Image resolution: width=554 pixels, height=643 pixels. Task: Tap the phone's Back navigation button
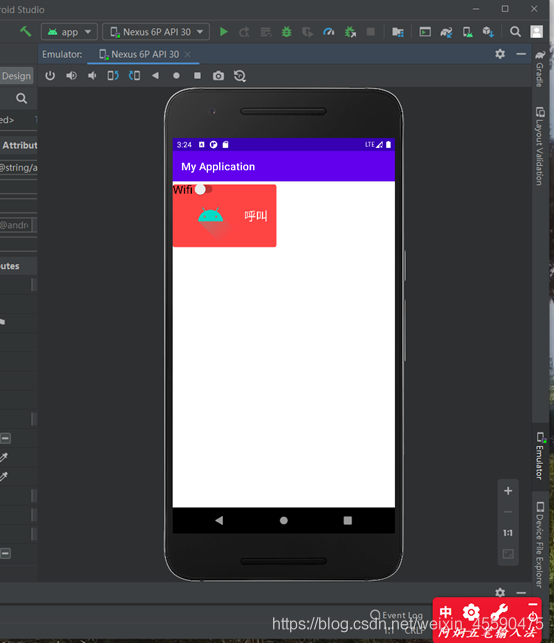pyautogui.click(x=219, y=520)
